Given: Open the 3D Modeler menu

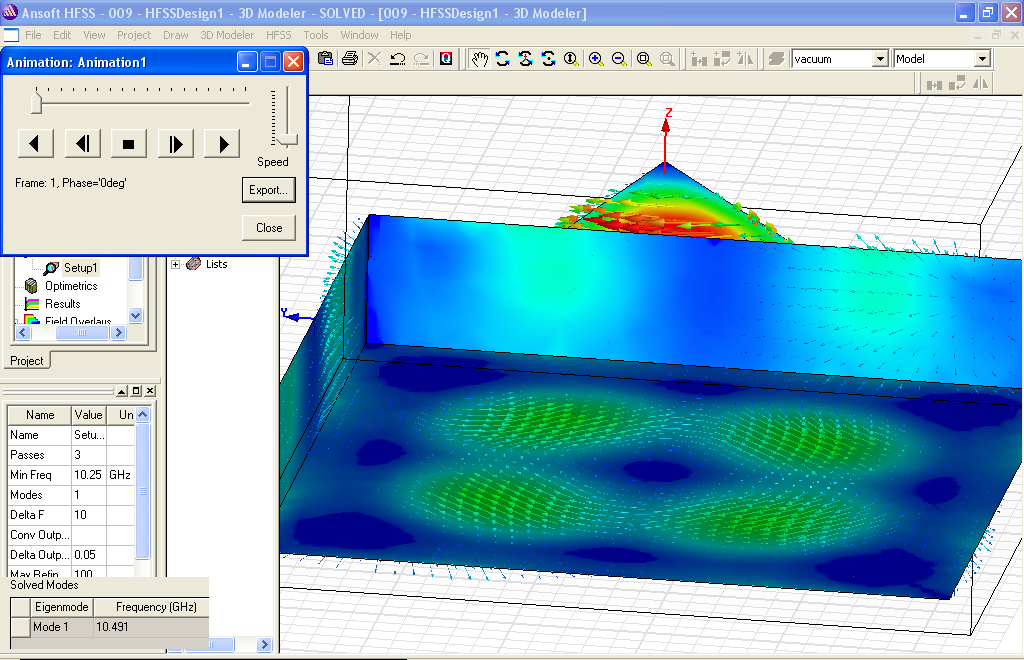Looking at the screenshot, I should 227,35.
